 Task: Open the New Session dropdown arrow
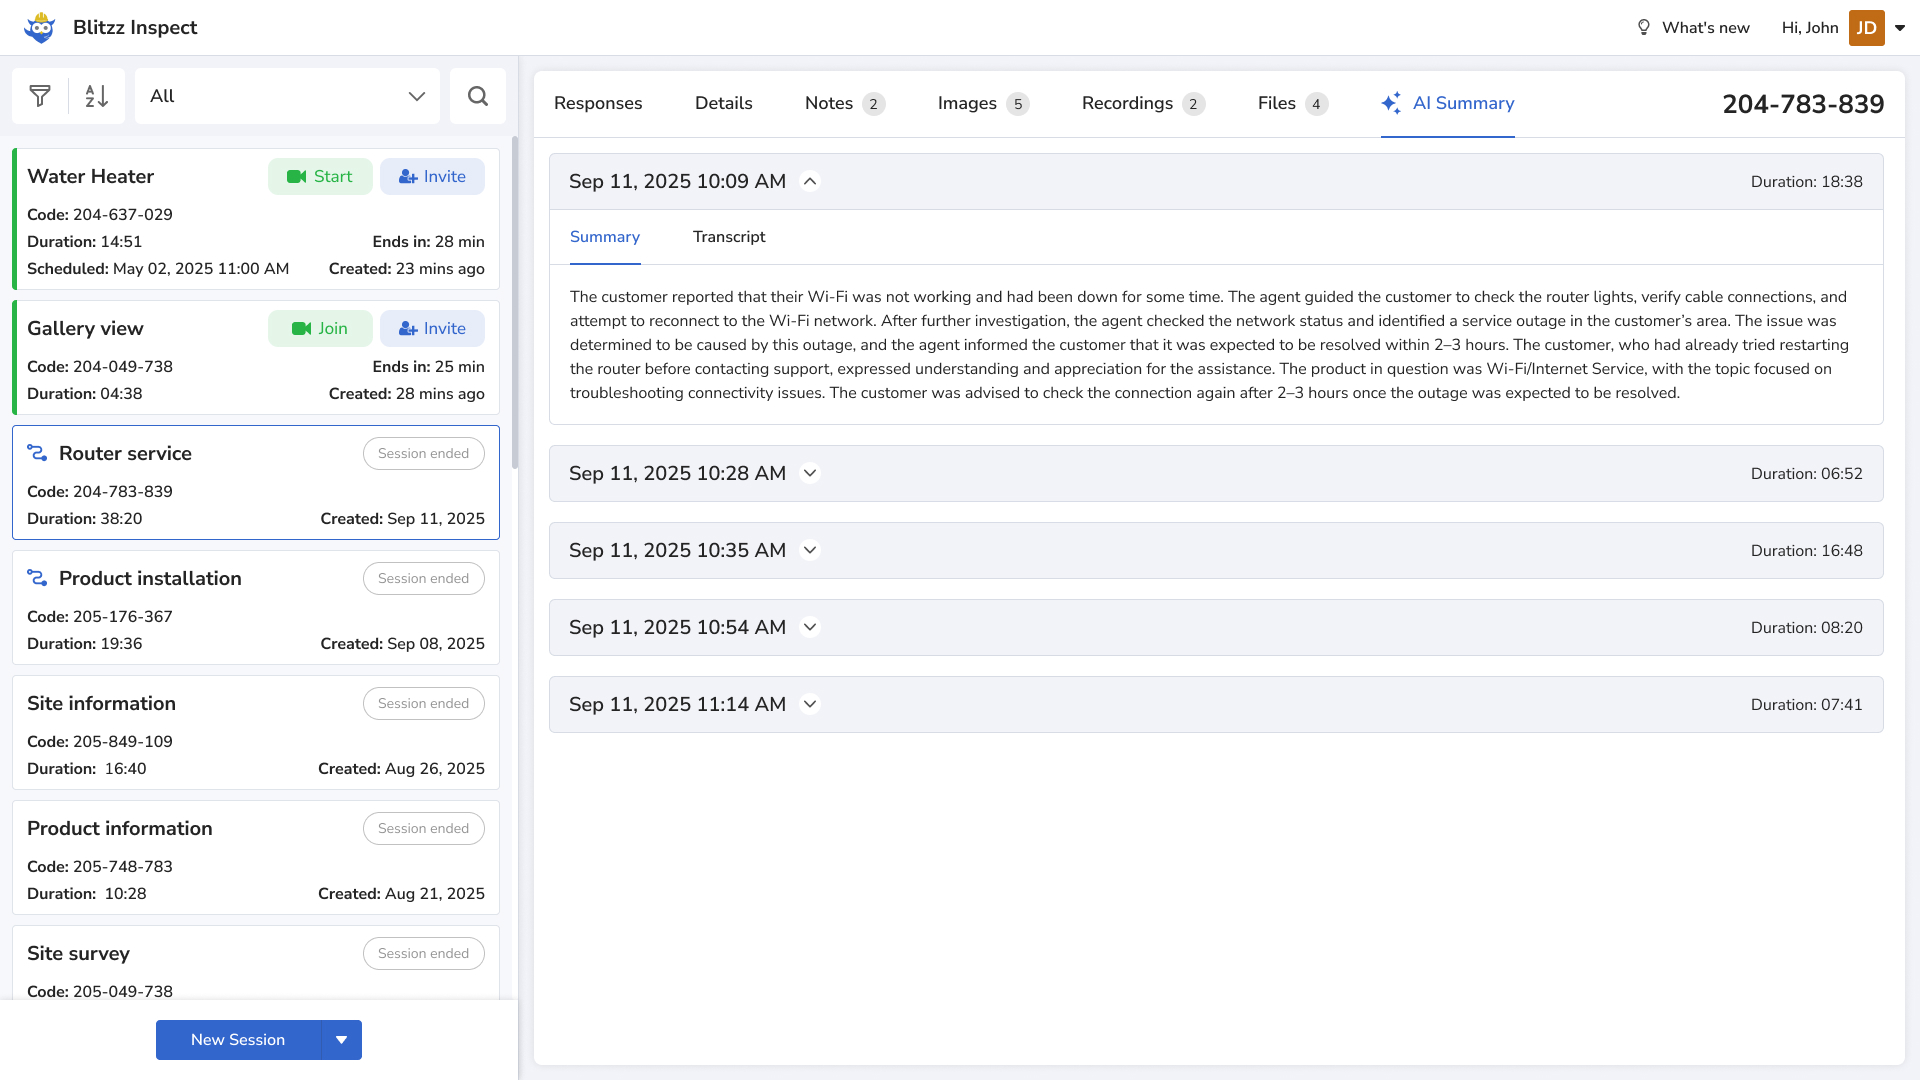(x=341, y=1040)
